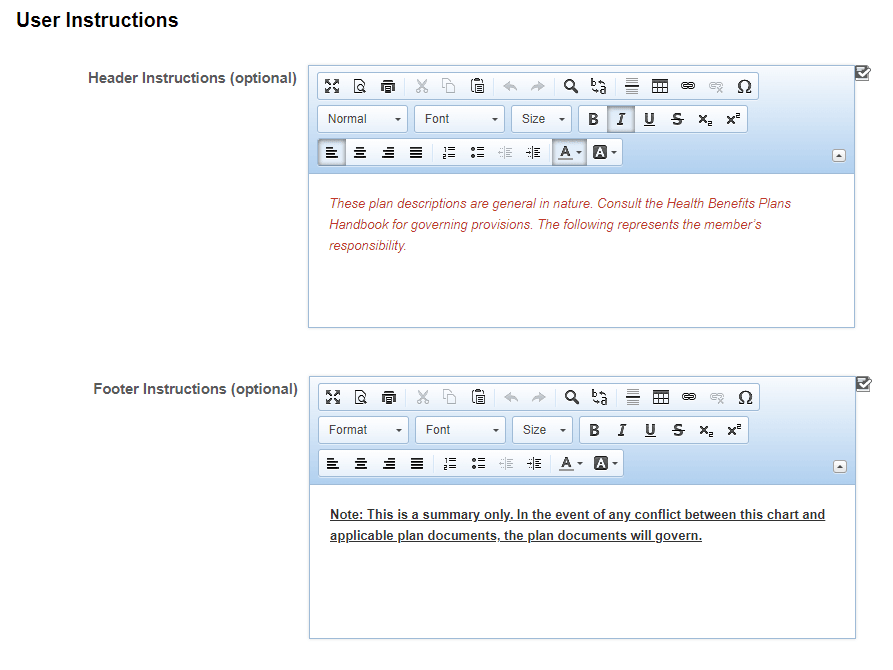This screenshot has height=670, width=893.
Task: Open the Font dropdown in the footer editor
Action: point(460,430)
